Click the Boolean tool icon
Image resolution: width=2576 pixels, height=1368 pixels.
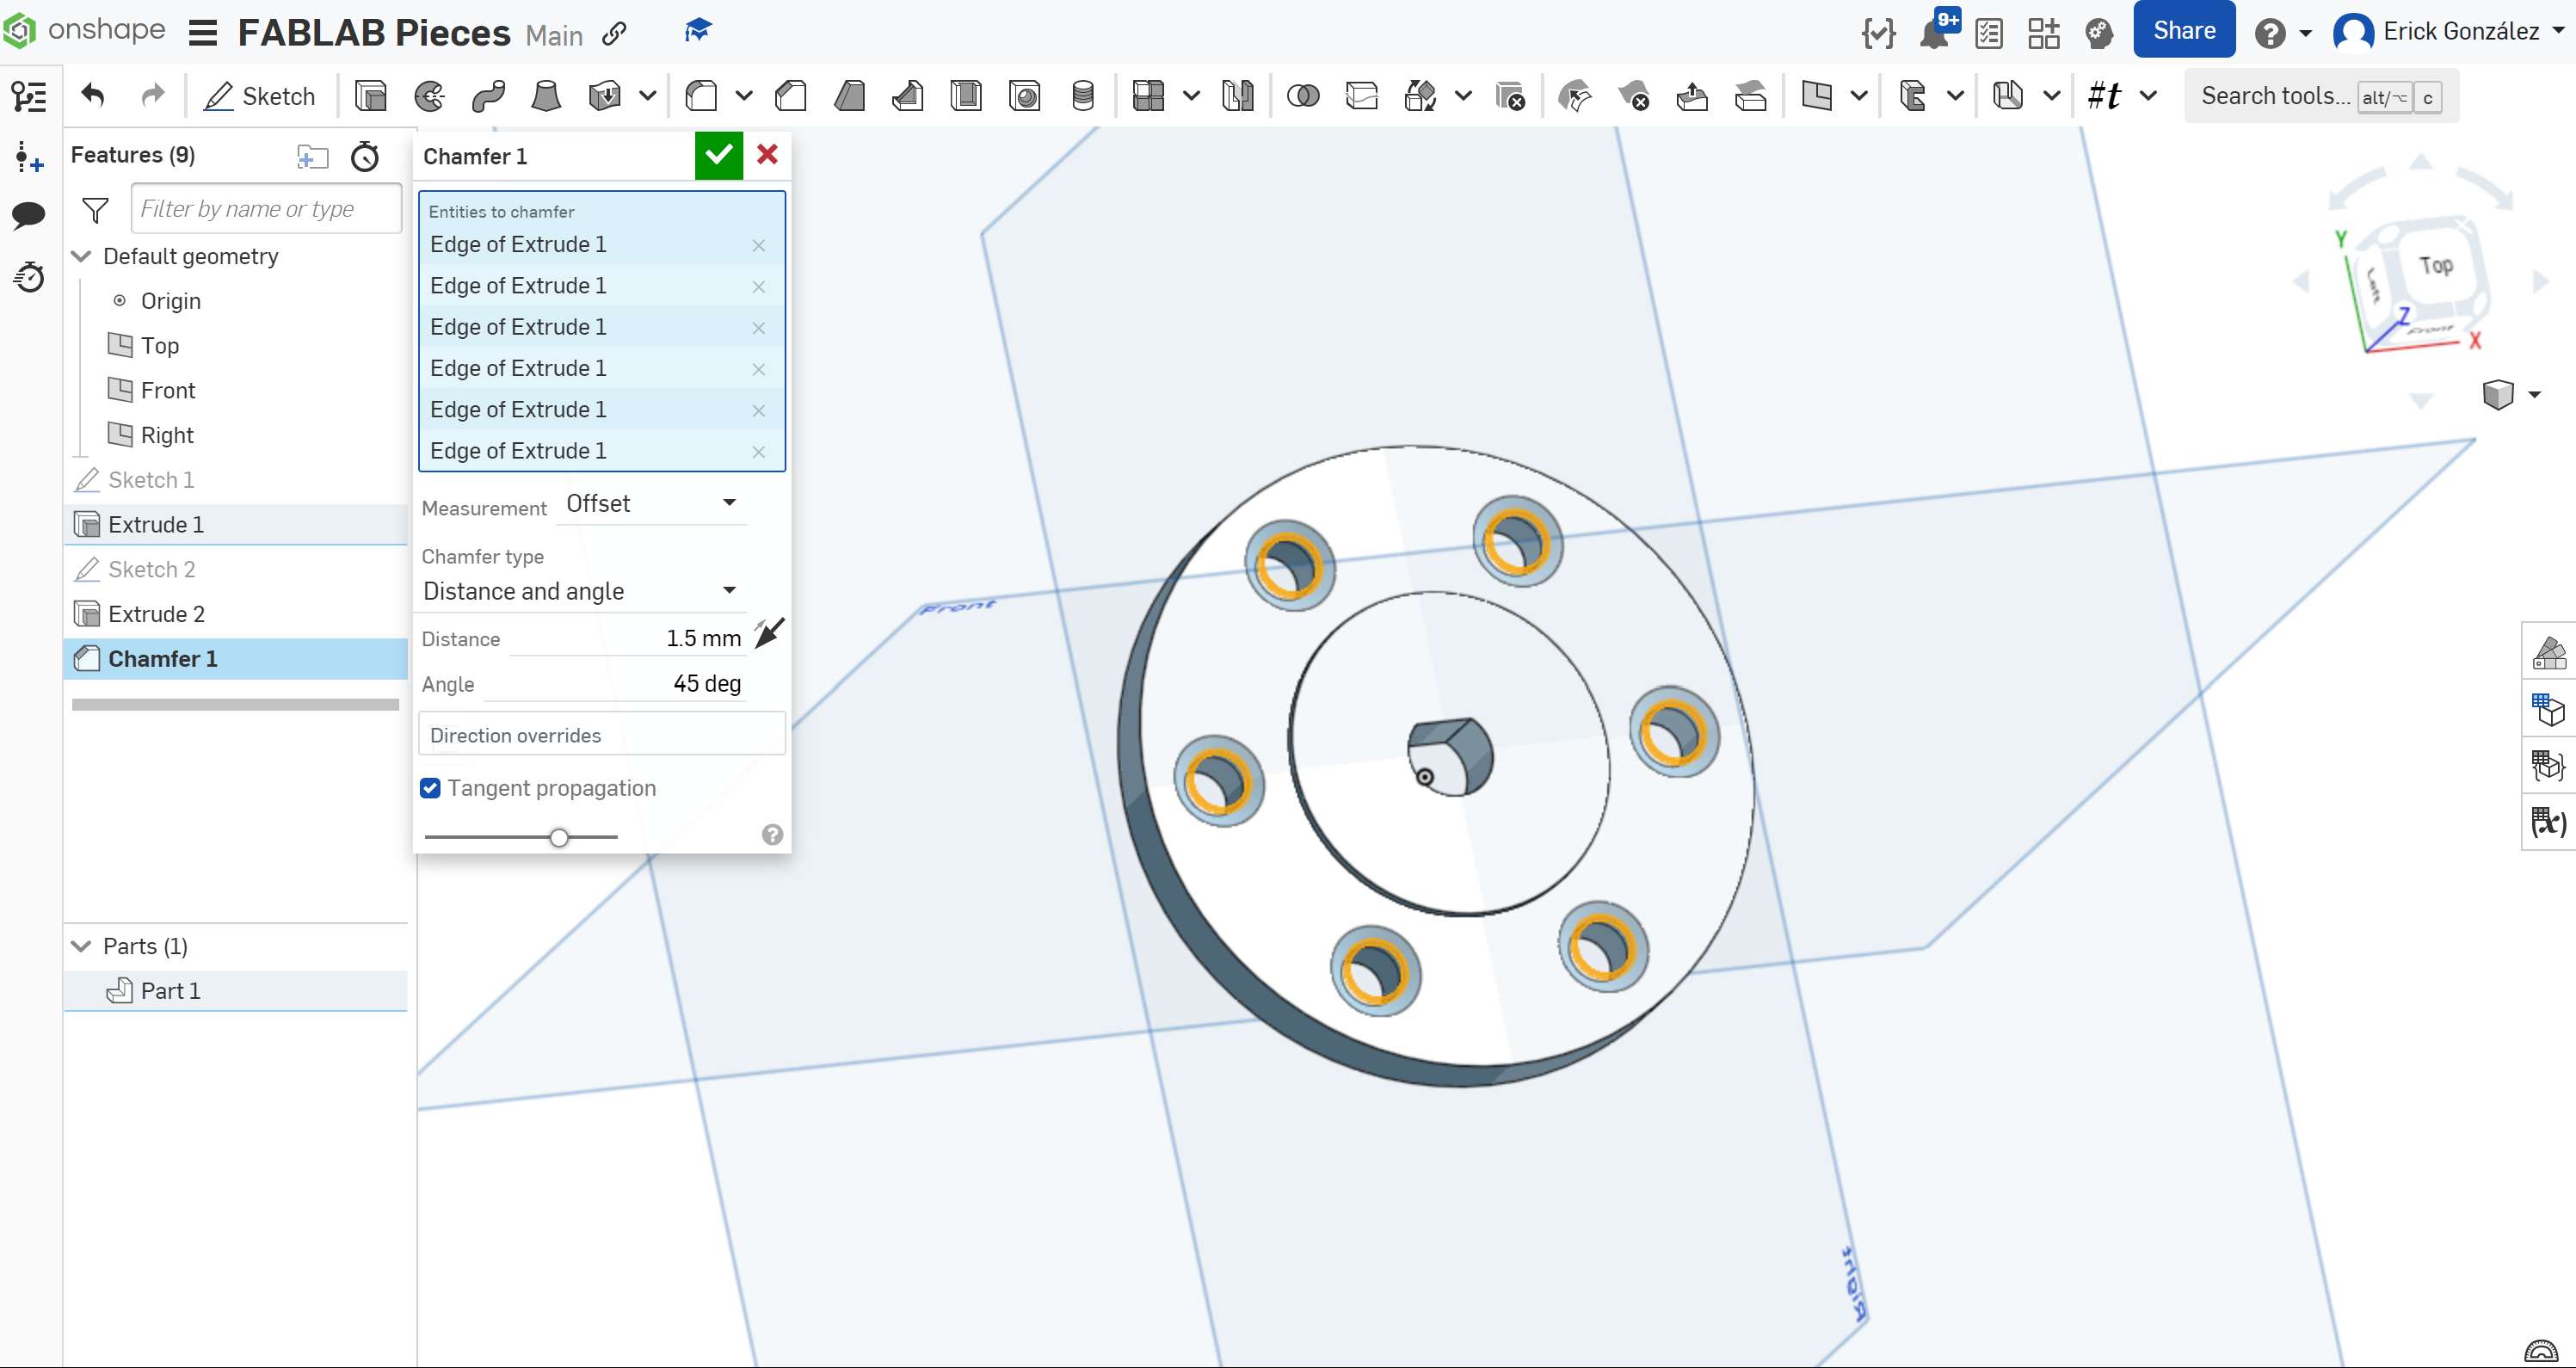click(1302, 96)
